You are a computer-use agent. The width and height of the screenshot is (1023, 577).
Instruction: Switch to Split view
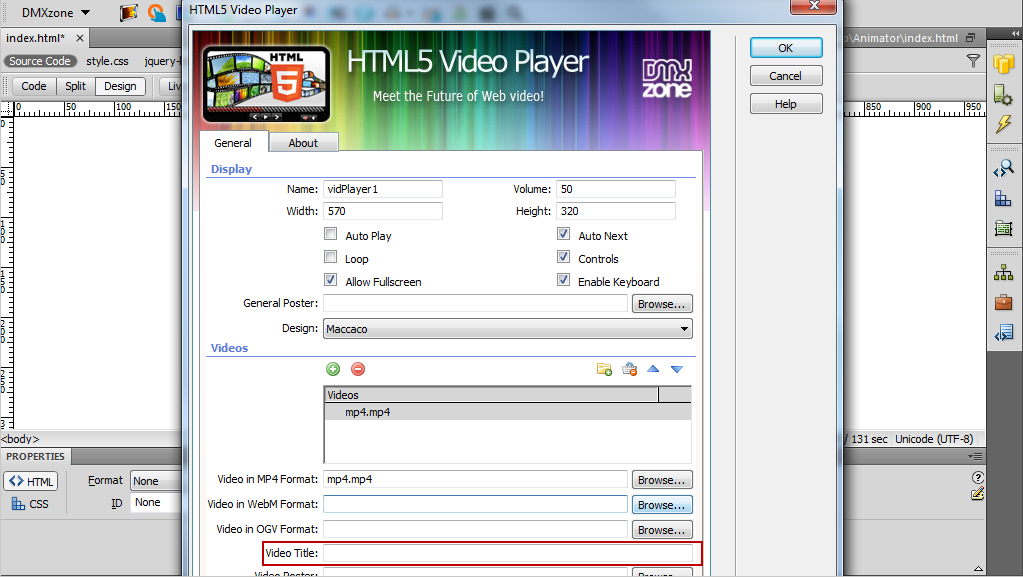[75, 86]
